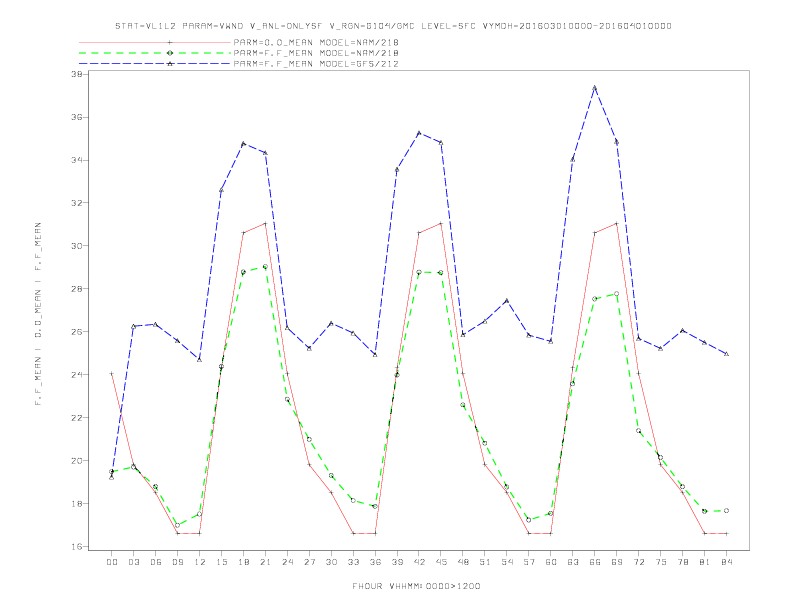
Task: Click the y-axis tick label 30
Action: point(77,246)
